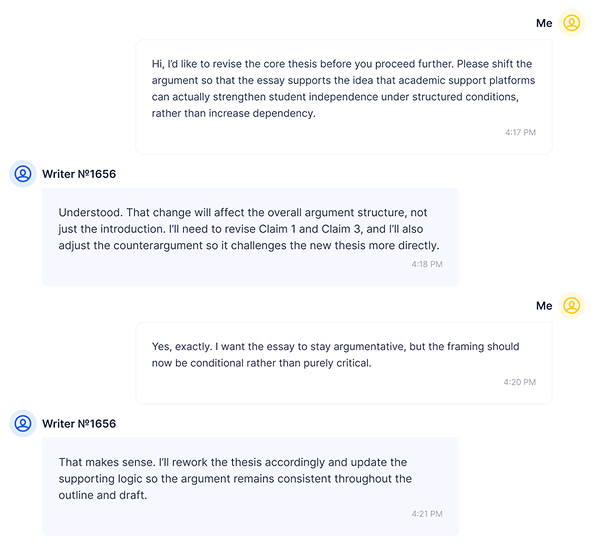The image size is (600, 548).
Task: Click the Me label above the 4:17 PM message
Action: tap(544, 23)
